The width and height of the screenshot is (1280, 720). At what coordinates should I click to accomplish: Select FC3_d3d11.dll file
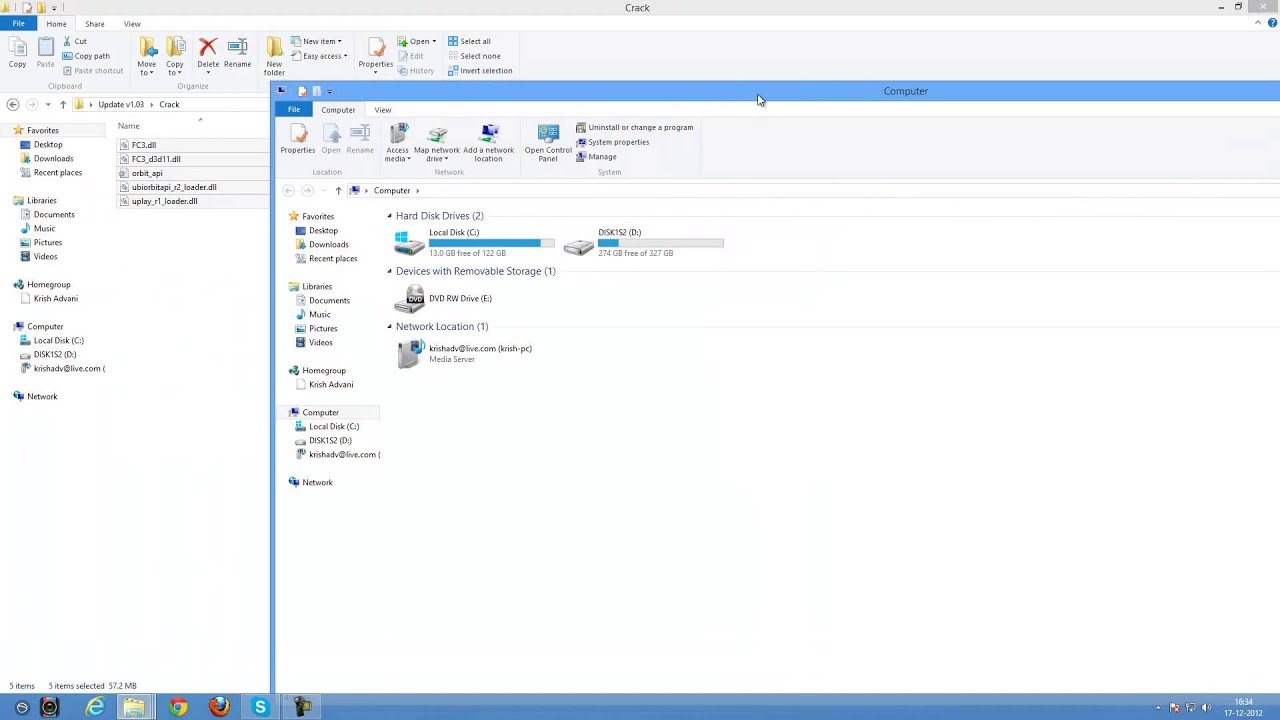click(156, 159)
